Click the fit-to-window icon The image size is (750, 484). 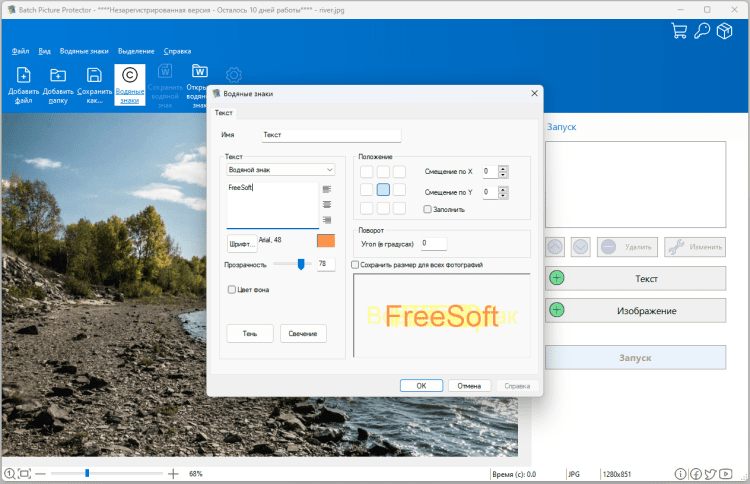pyautogui.click(x=24, y=473)
